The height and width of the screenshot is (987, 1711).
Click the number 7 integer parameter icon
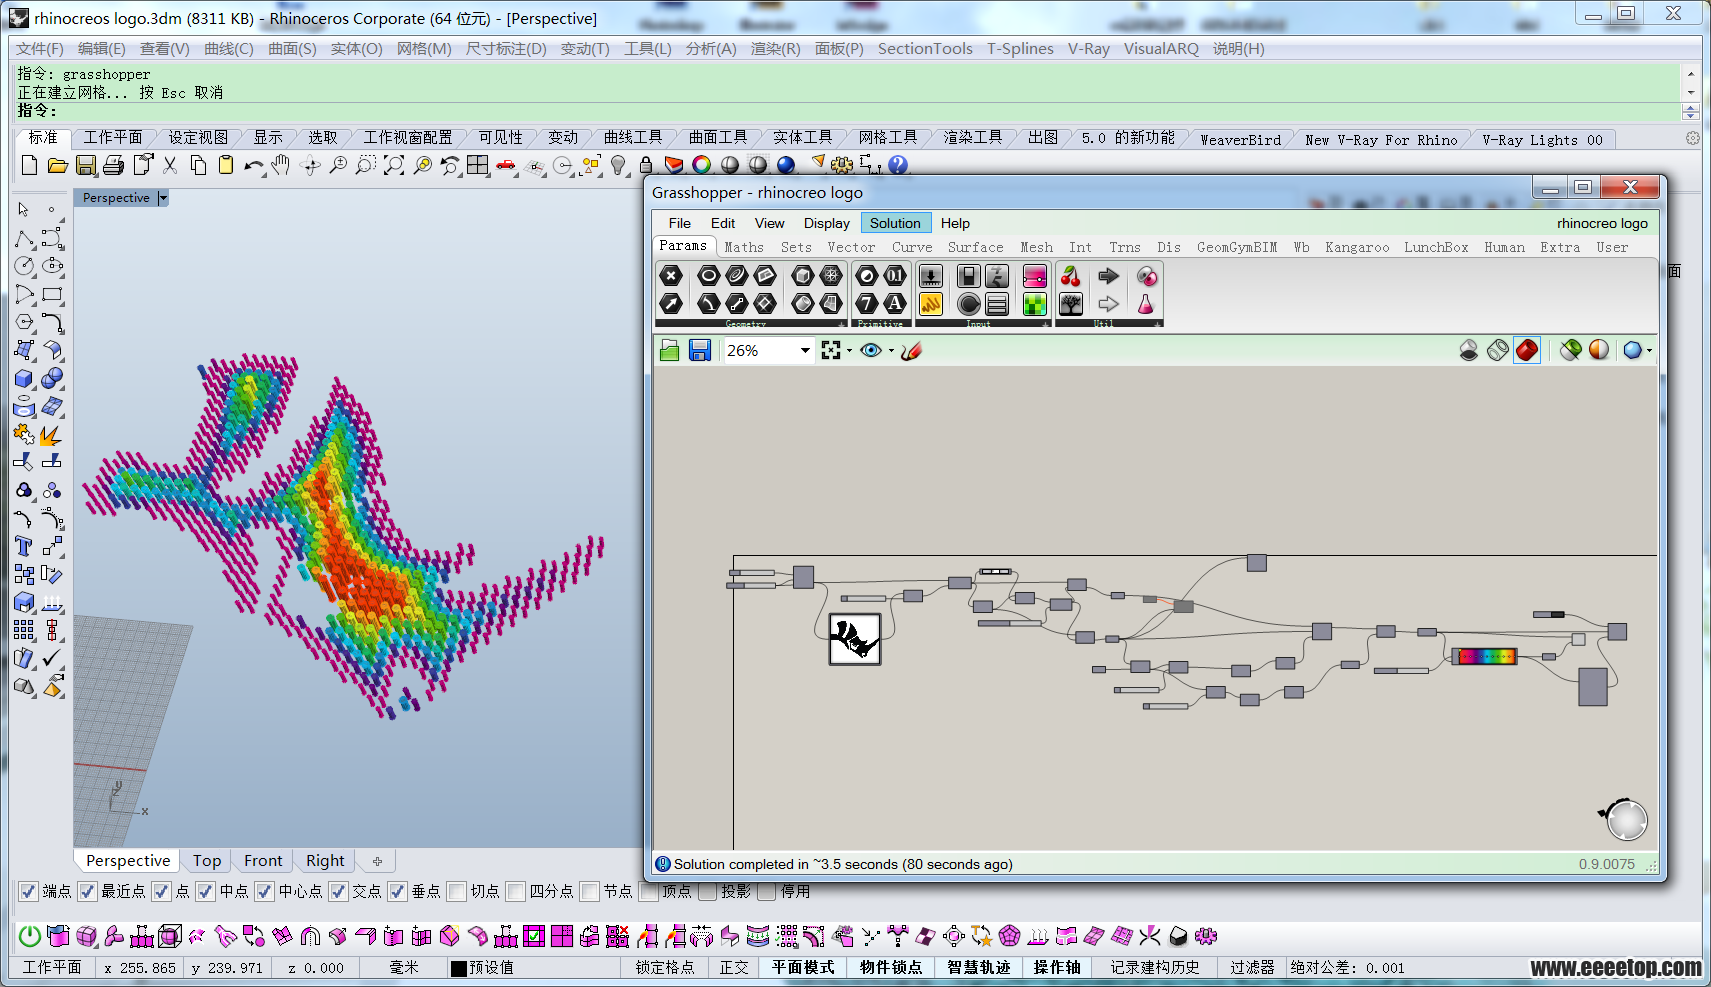pos(867,303)
